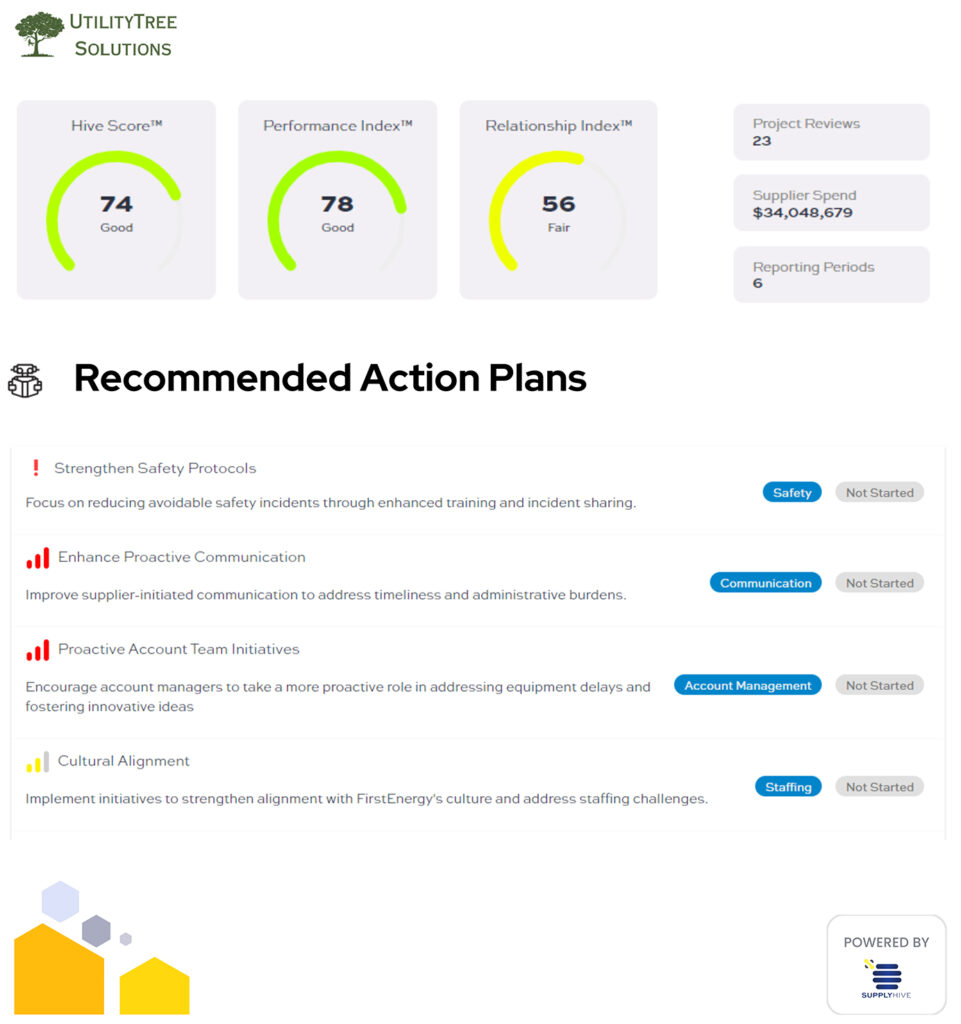Open the Not Started status on Cultural Alignment
The height and width of the screenshot is (1024, 961).
(879, 786)
